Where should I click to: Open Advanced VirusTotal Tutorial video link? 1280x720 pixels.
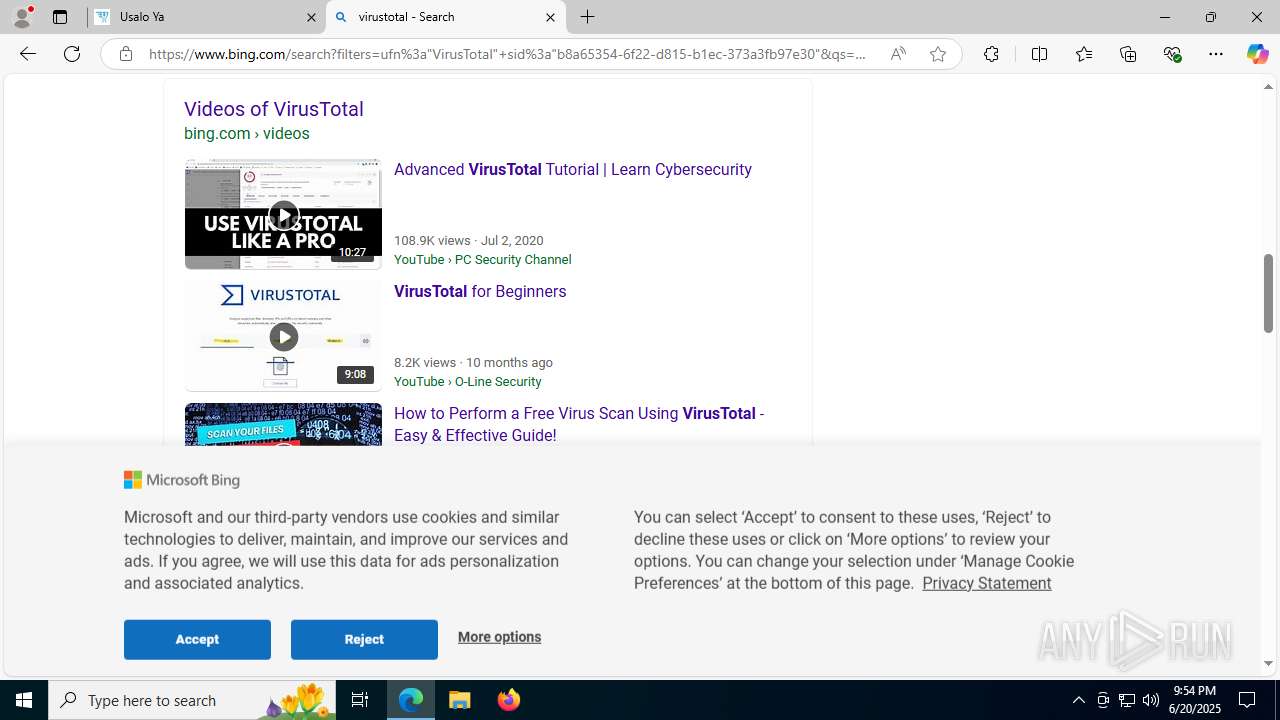click(x=573, y=169)
